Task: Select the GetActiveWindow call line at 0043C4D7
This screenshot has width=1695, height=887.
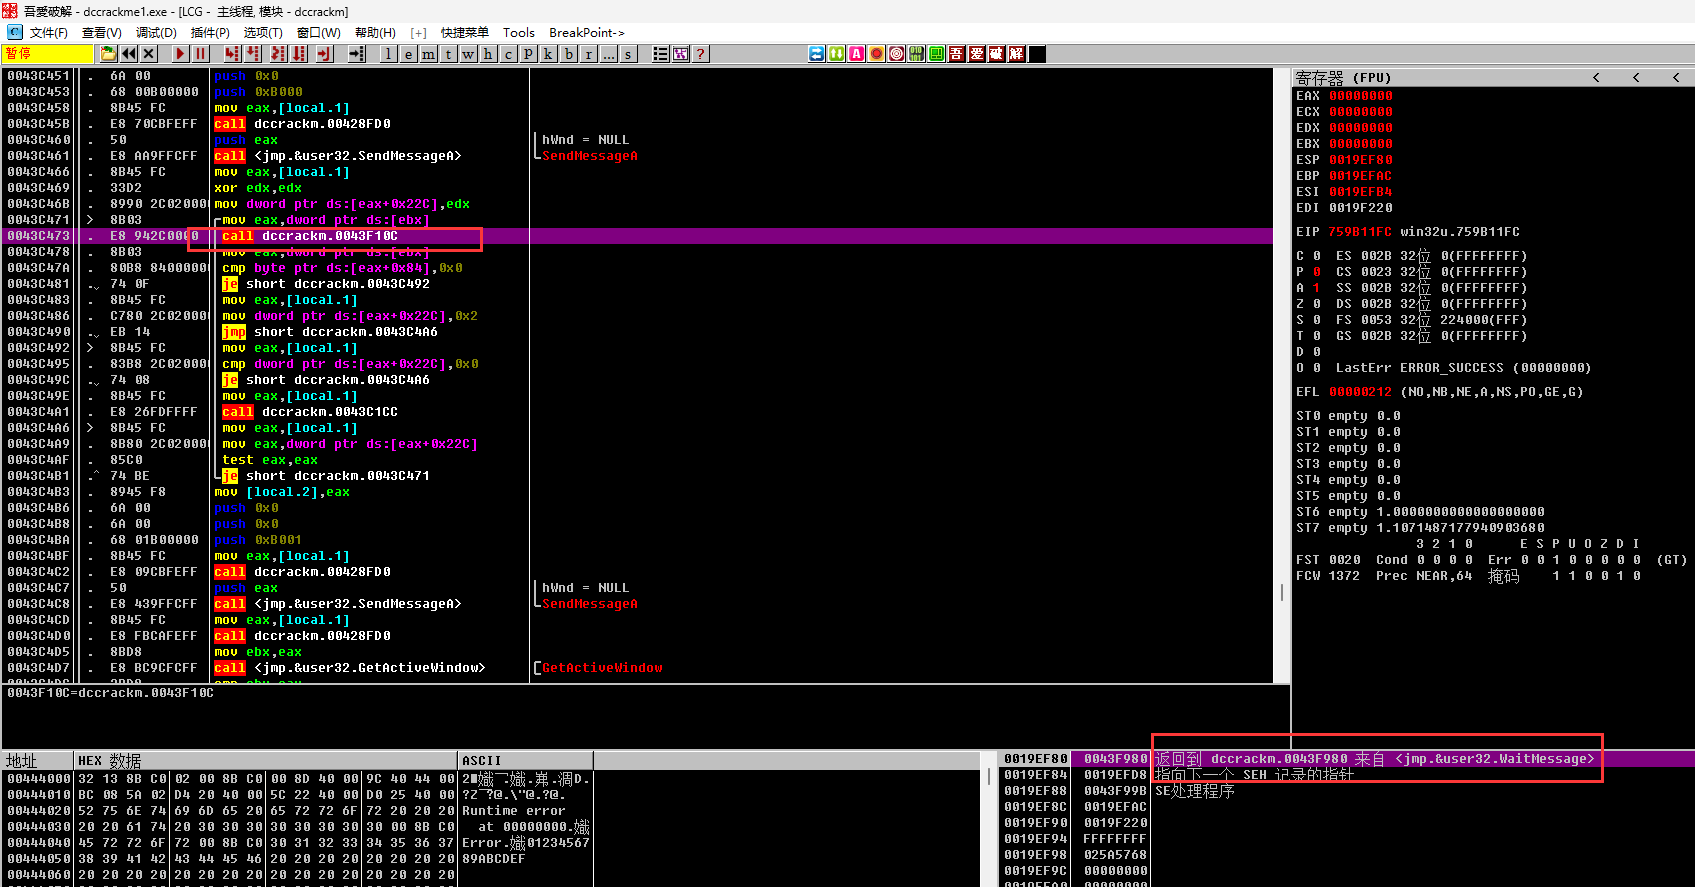Action: tap(638, 668)
